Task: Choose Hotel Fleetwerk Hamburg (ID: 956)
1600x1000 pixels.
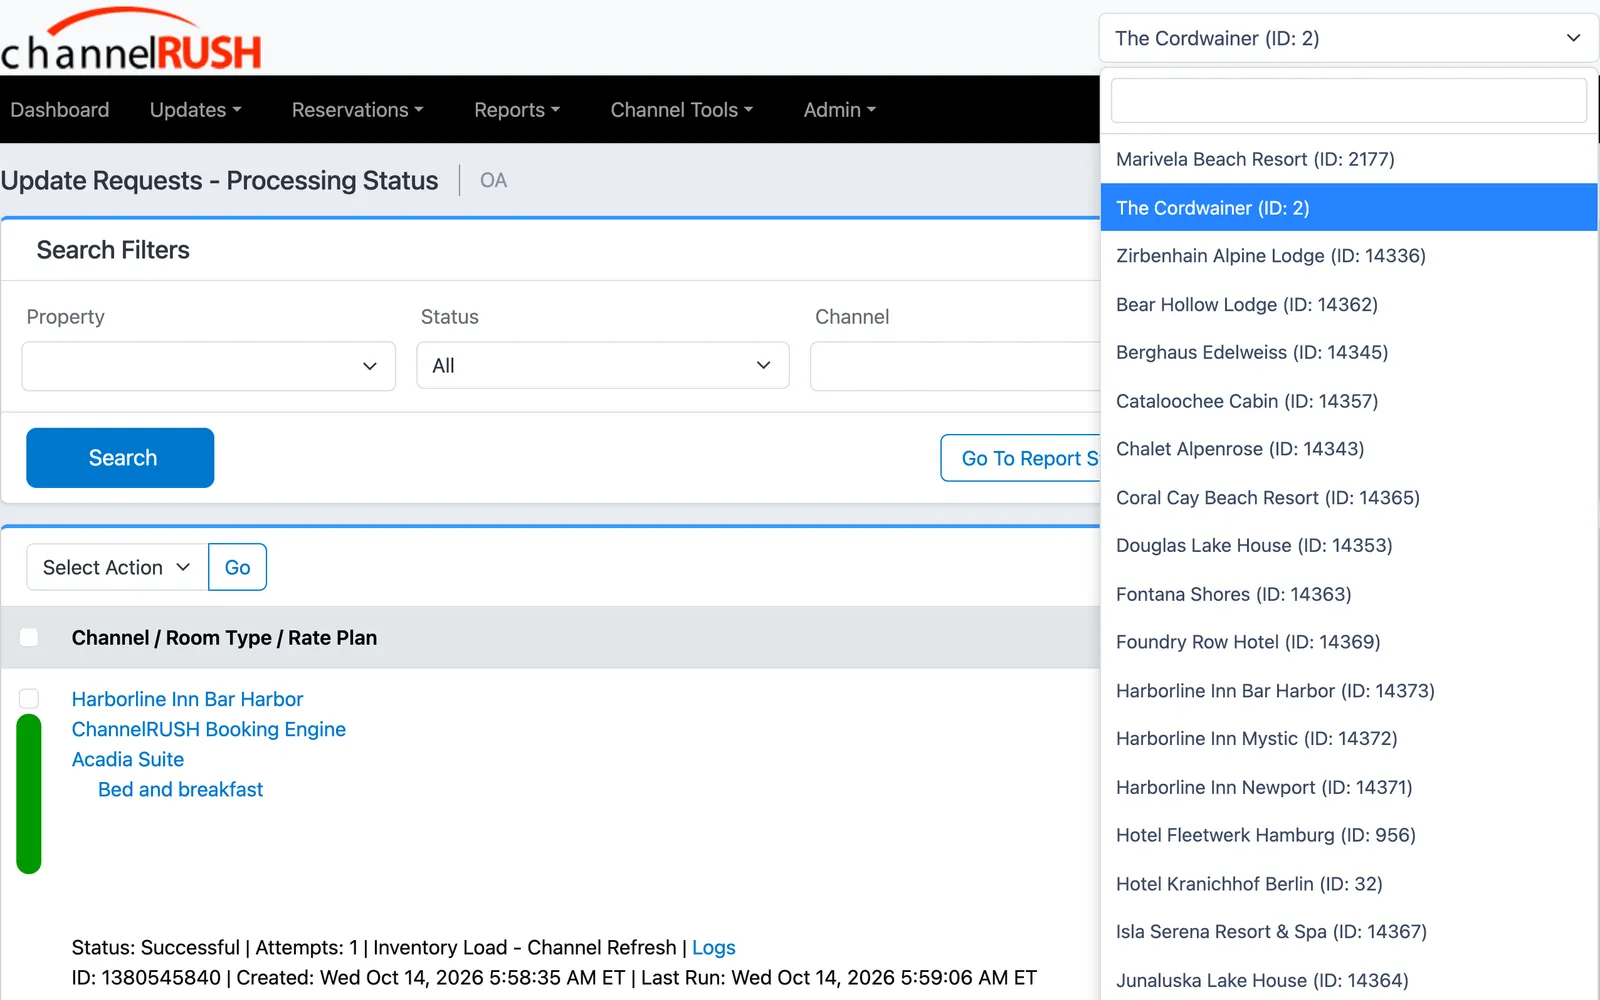Action: pos(1348,835)
